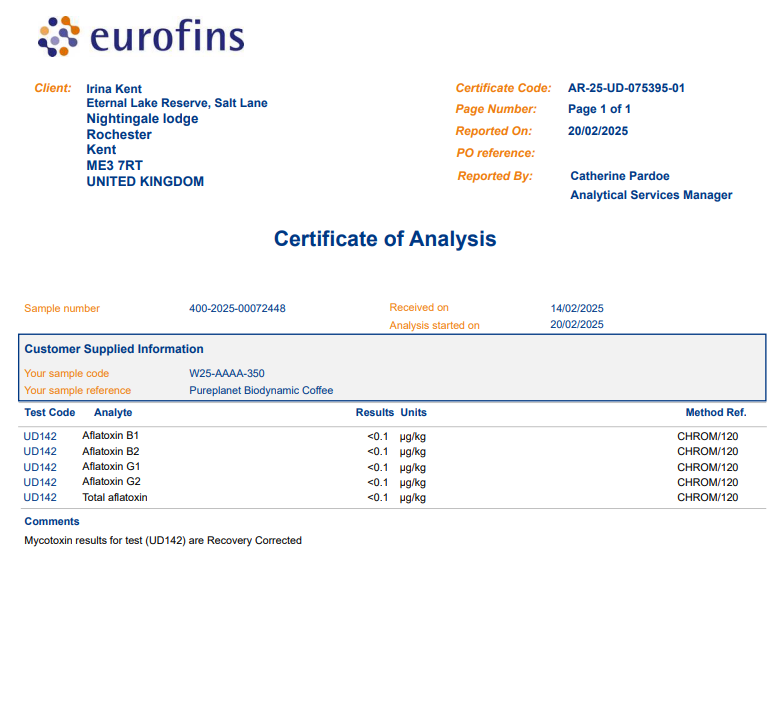Select certificate code AR-25-UD-075395-01
Image resolution: width=776 pixels, height=708 pixels.
pos(626,88)
